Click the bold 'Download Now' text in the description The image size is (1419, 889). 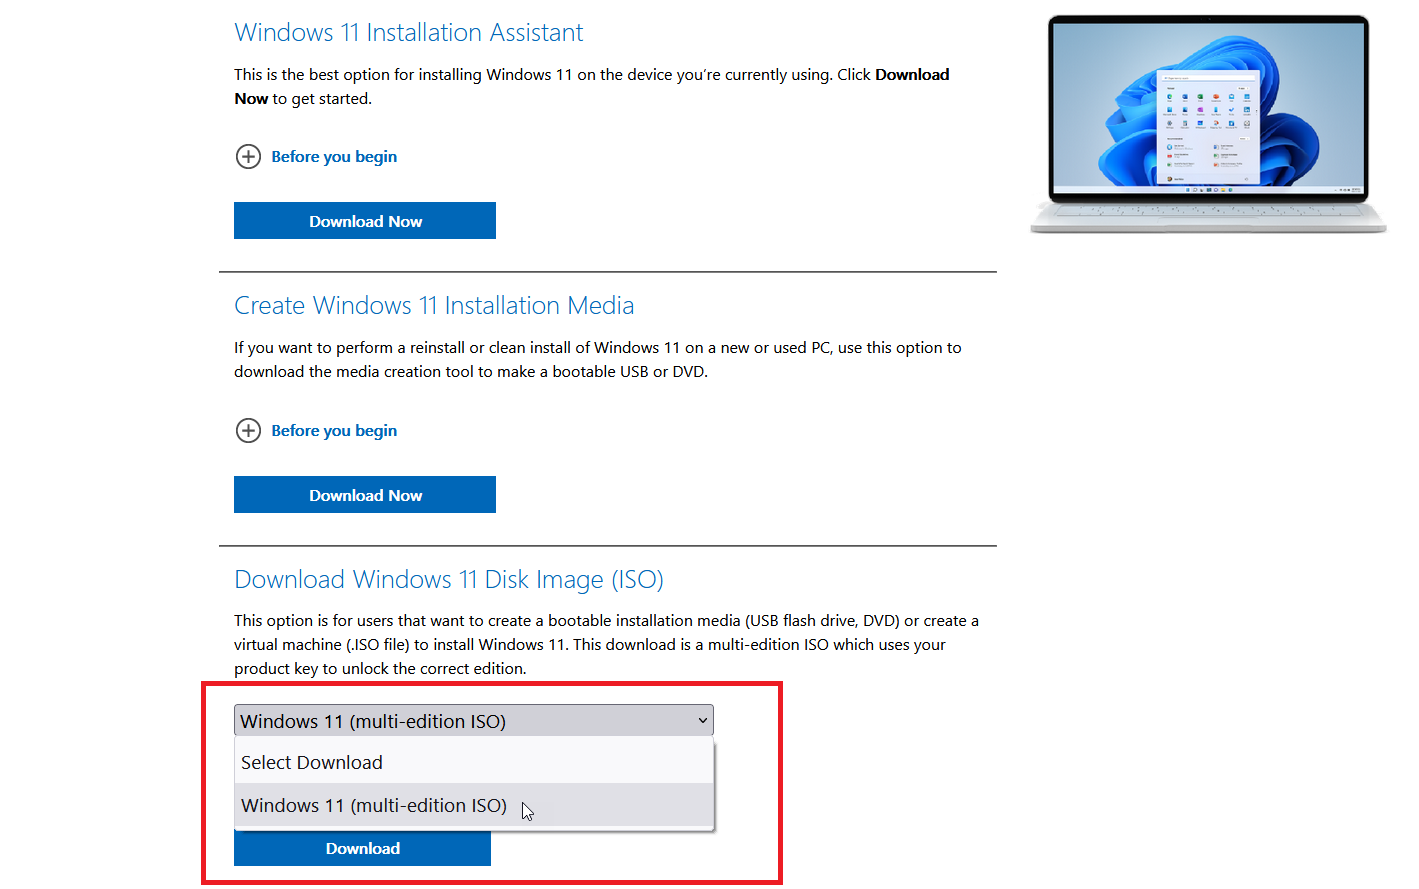(911, 74)
